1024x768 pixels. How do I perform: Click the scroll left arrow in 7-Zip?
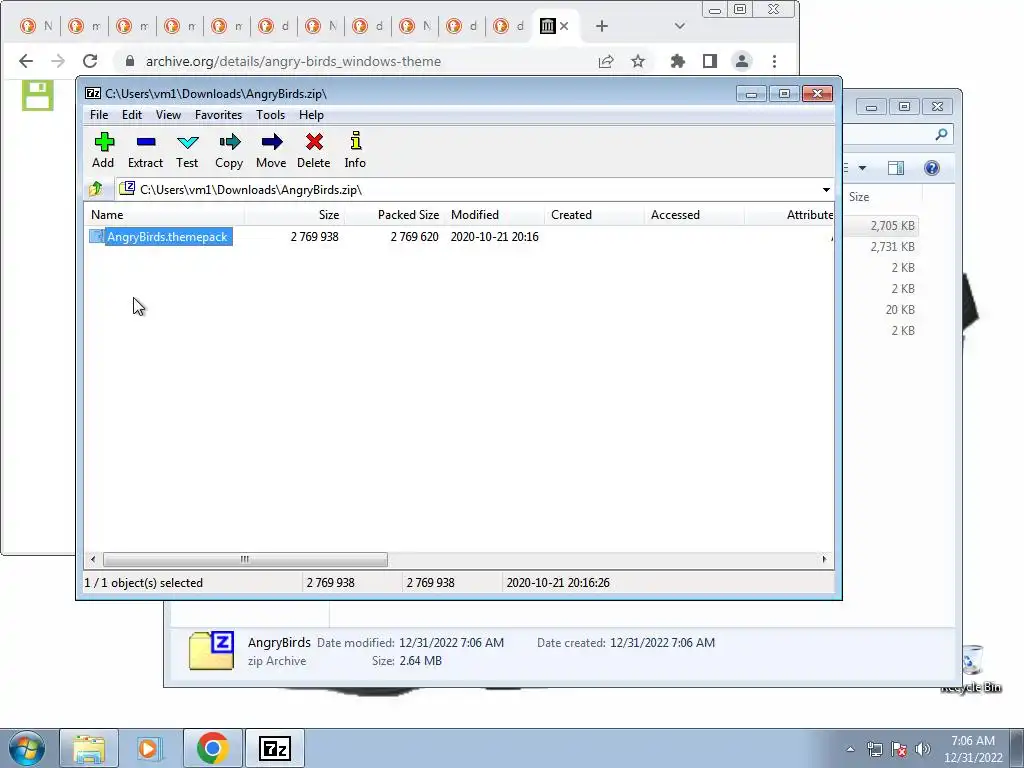[x=93, y=560]
